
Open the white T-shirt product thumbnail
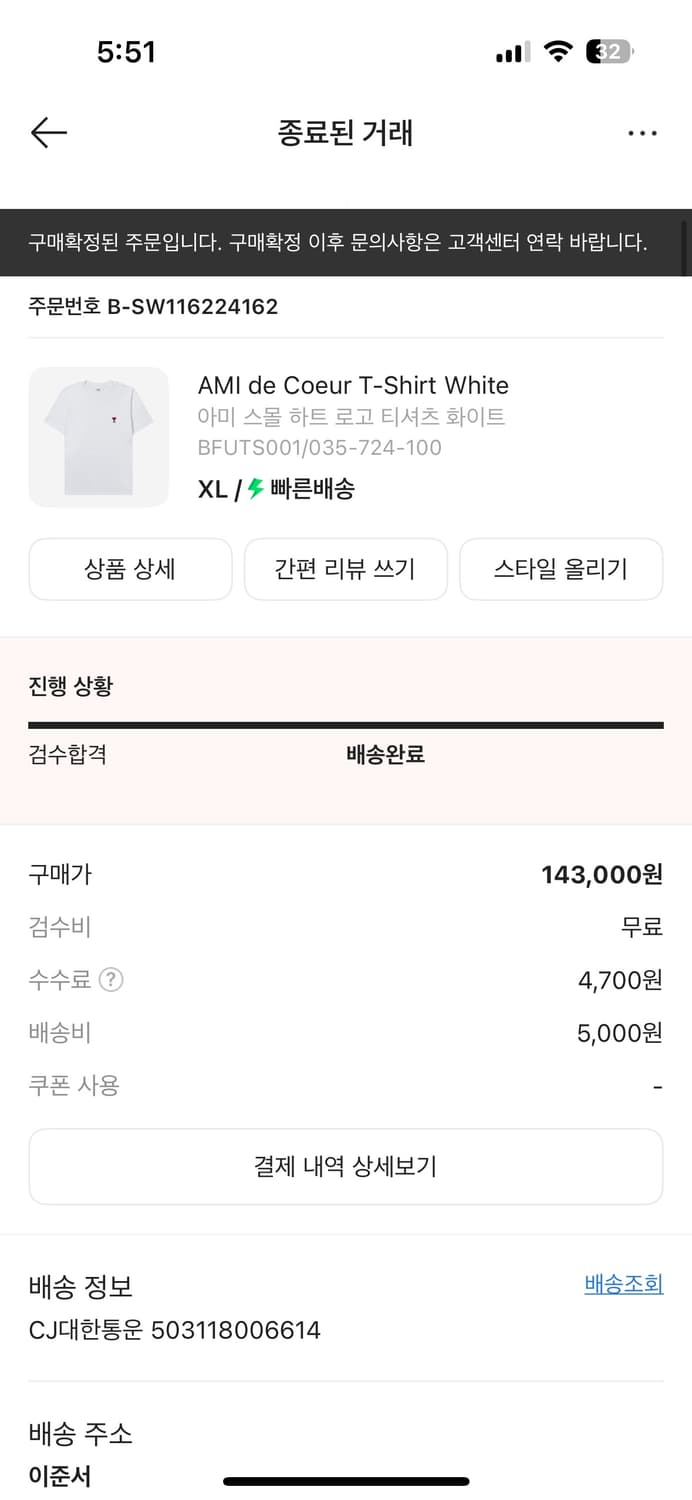[98, 437]
